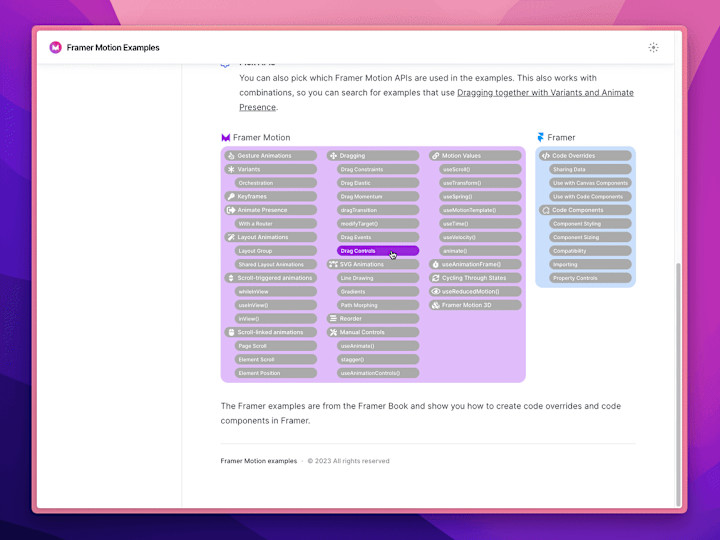
Task: Click the asterisk icon on Variants
Action: (231, 169)
